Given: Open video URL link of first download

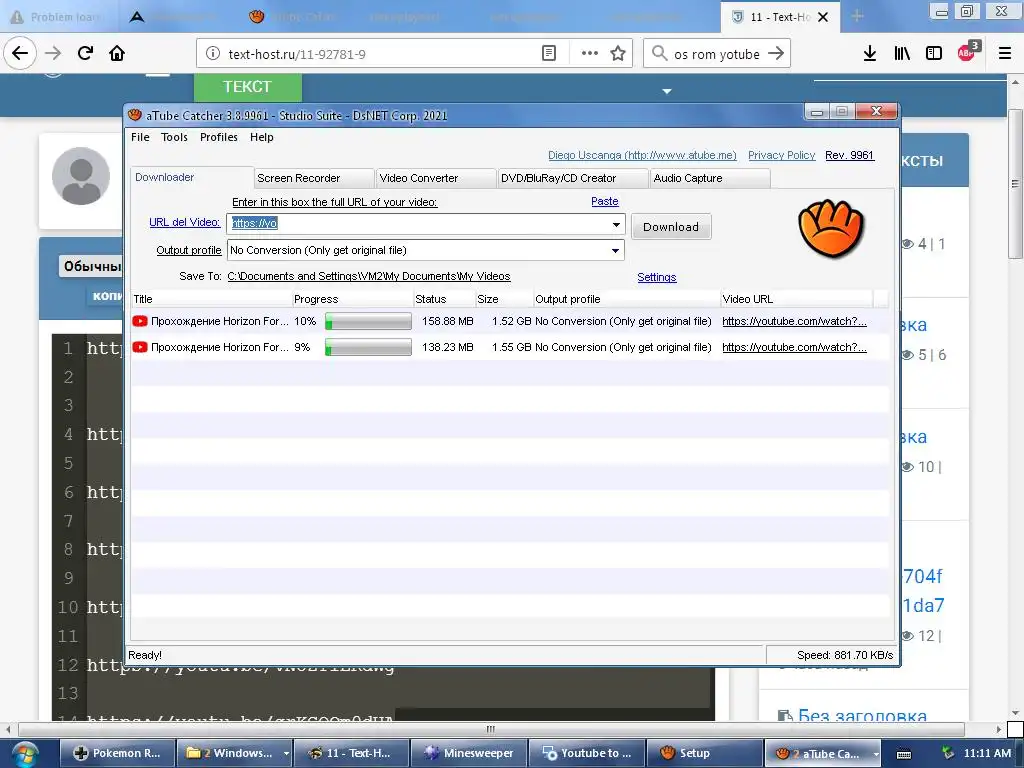Looking at the screenshot, I should (794, 321).
